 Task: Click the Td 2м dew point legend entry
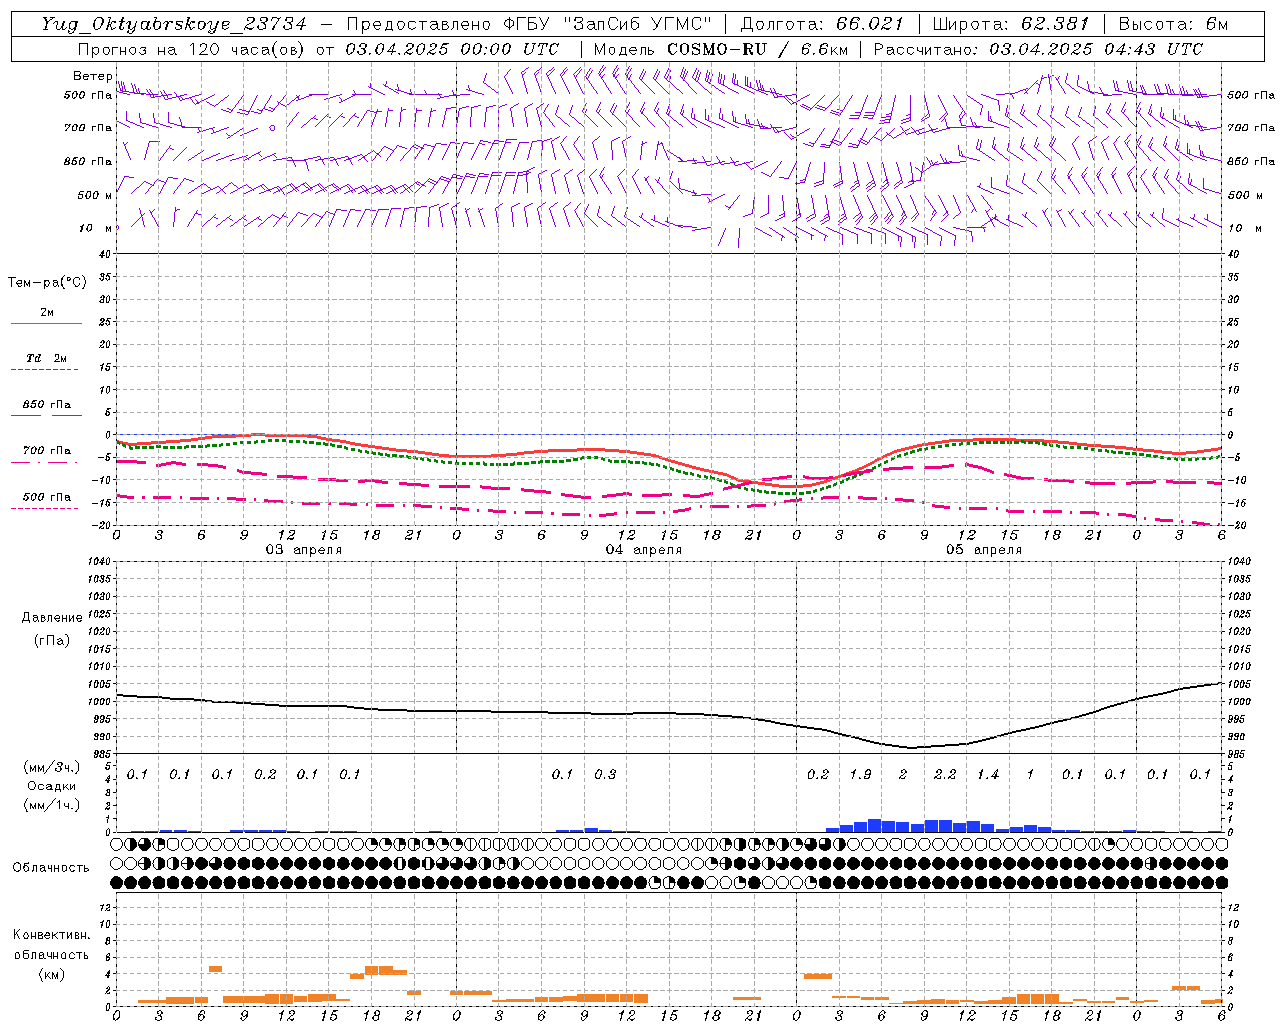[x=47, y=358]
